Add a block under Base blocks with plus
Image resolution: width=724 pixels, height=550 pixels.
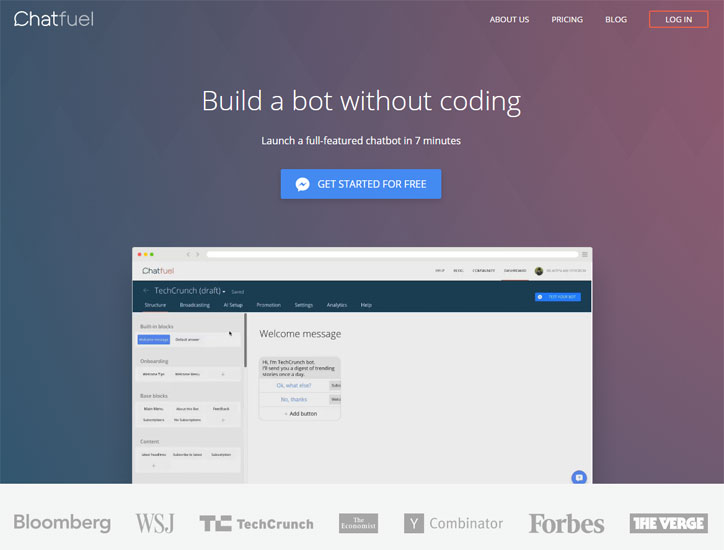(223, 420)
